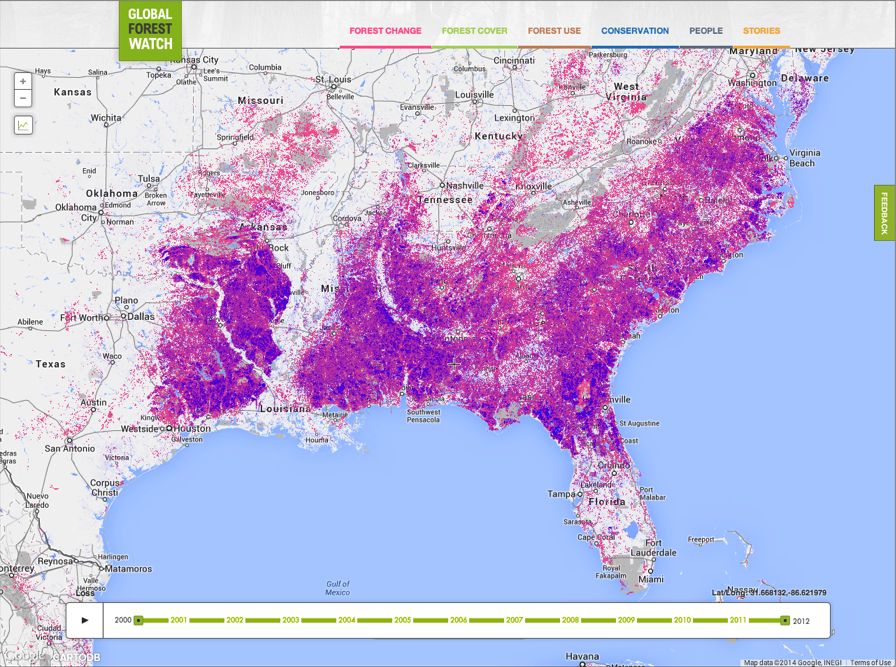Image resolution: width=896 pixels, height=667 pixels.
Task: Jump to 2008 on the timeline
Action: [570, 620]
